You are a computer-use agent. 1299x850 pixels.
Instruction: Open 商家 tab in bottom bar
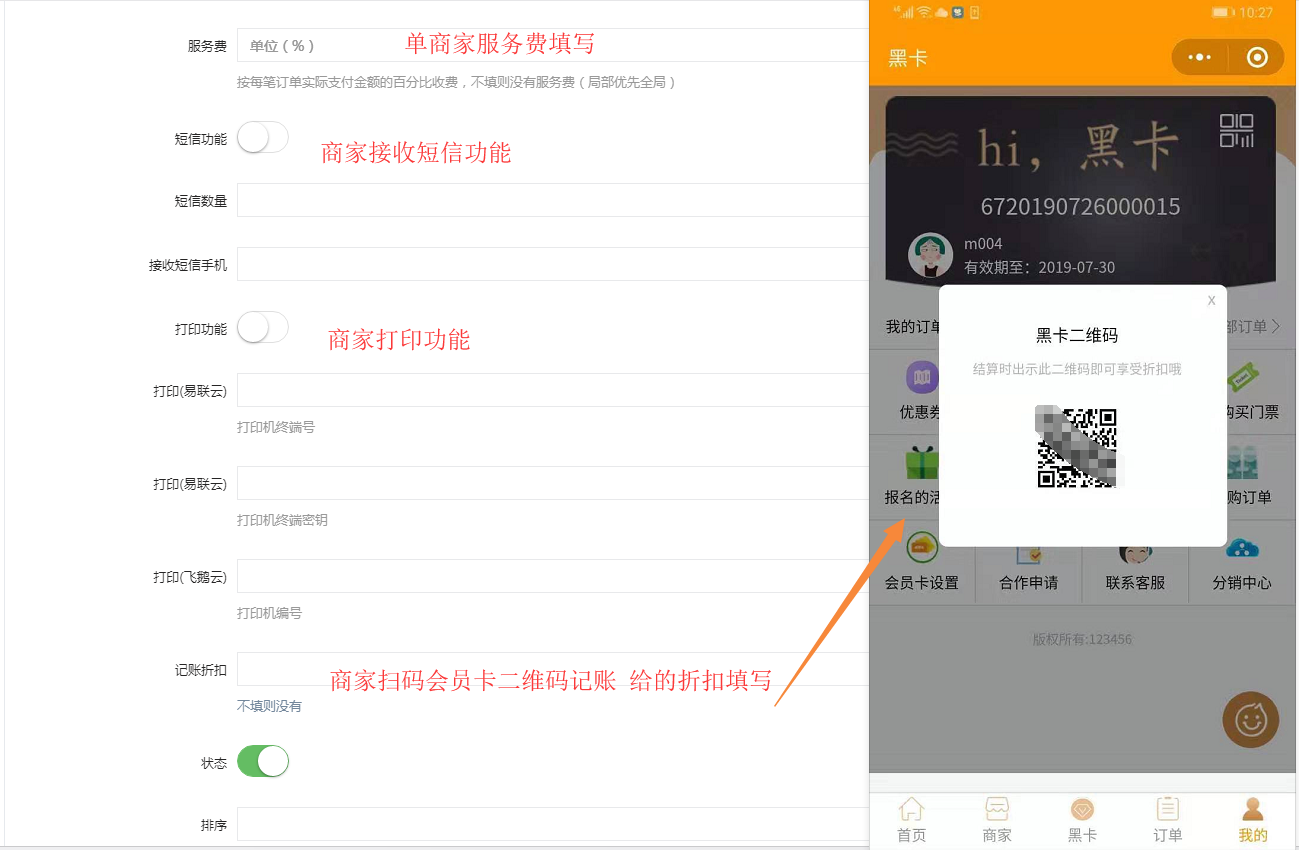click(997, 821)
